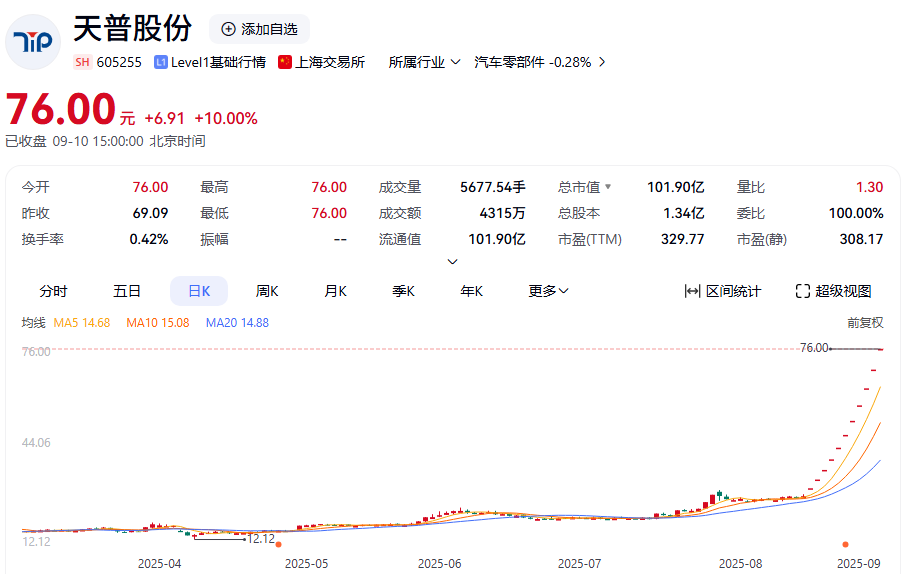Click 市盈(静) value 308.17
Viewport: 906px width, 574px height.
[862, 239]
